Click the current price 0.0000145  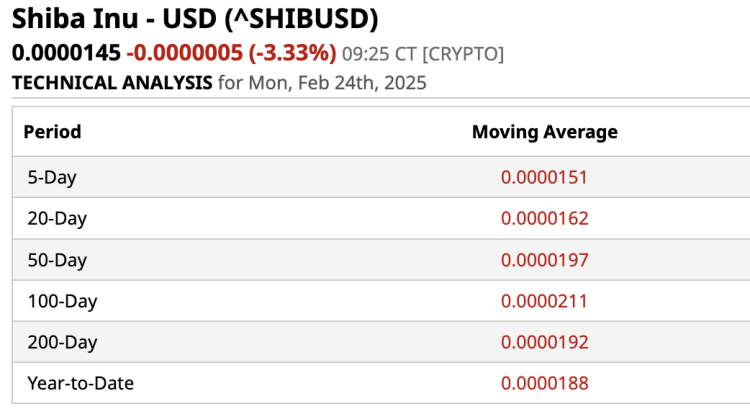click(66, 52)
